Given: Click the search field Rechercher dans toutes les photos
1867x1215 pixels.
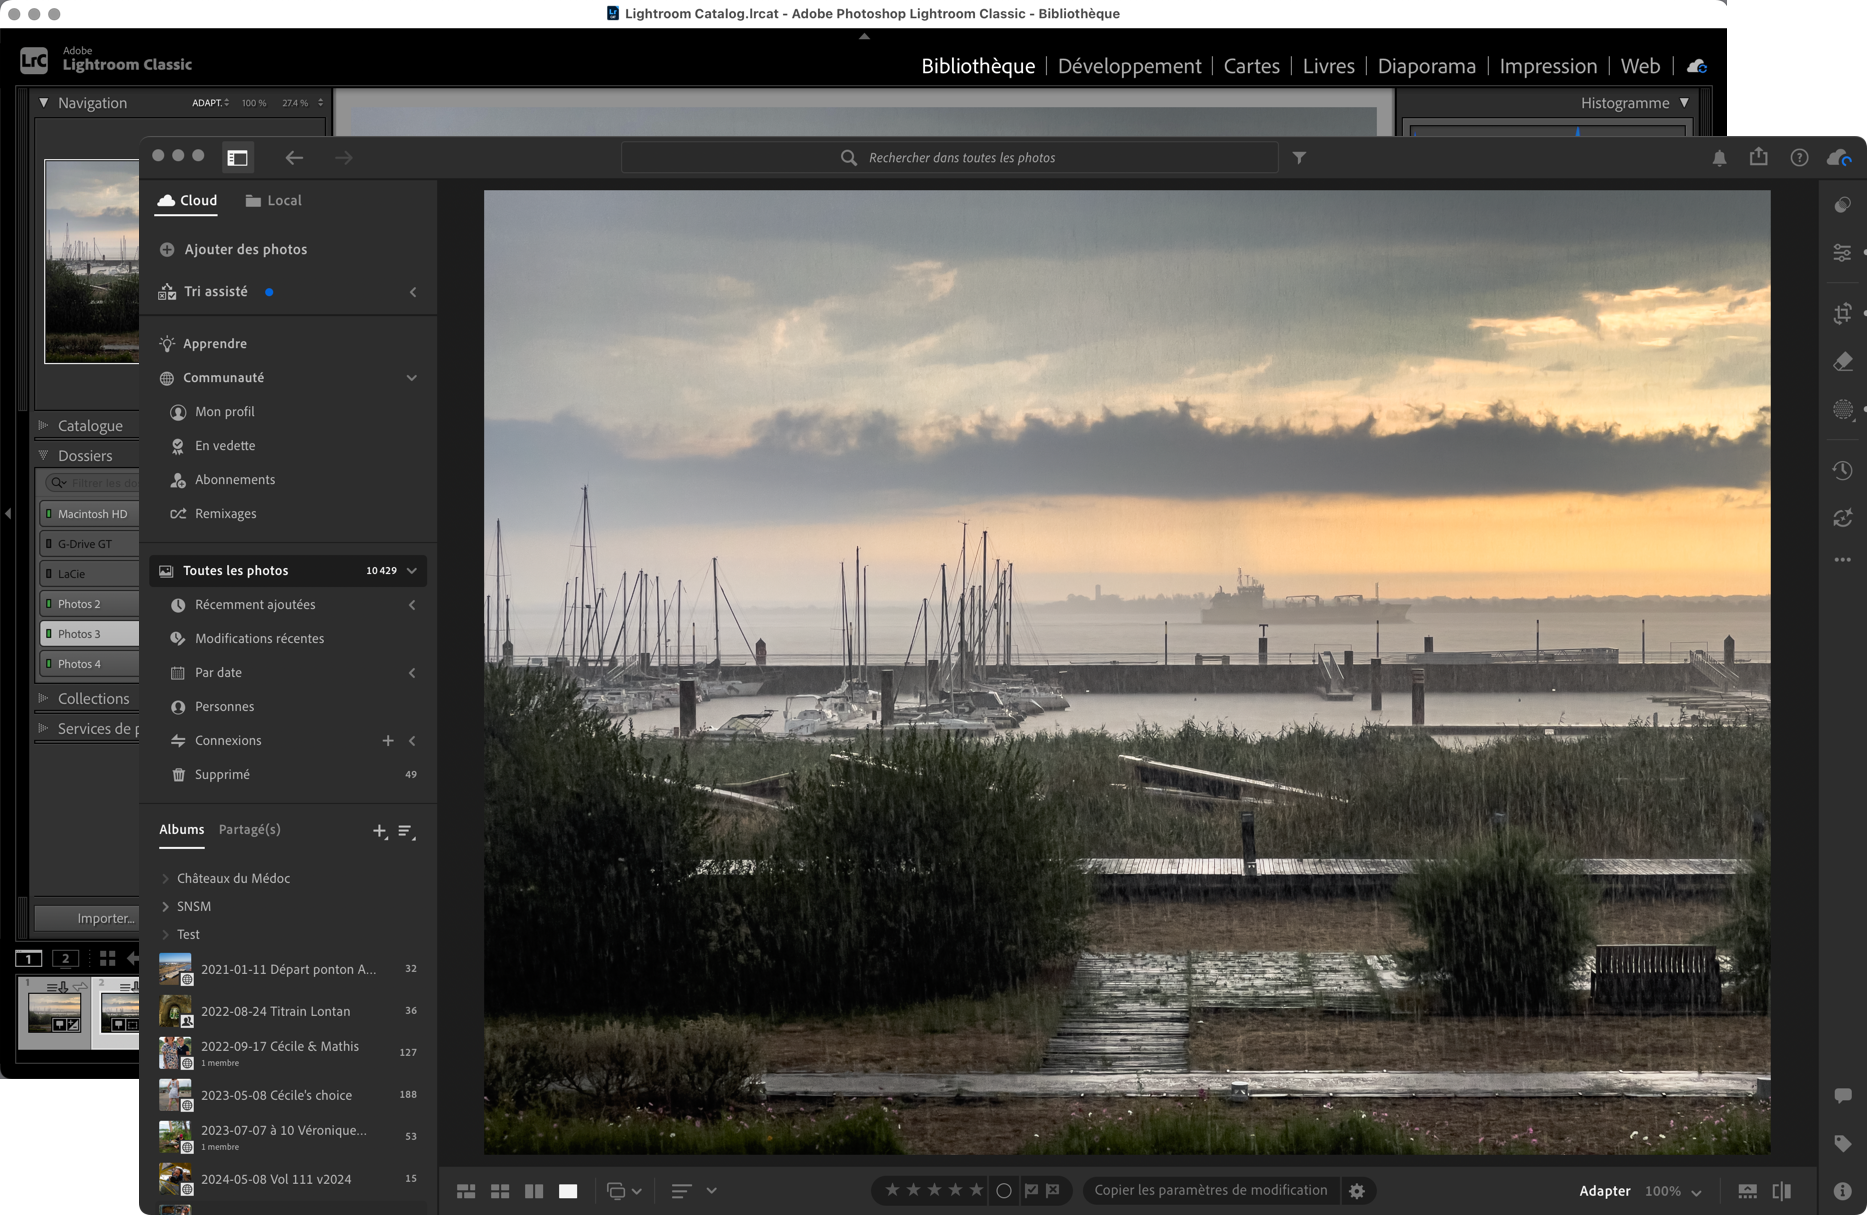Looking at the screenshot, I should 950,158.
